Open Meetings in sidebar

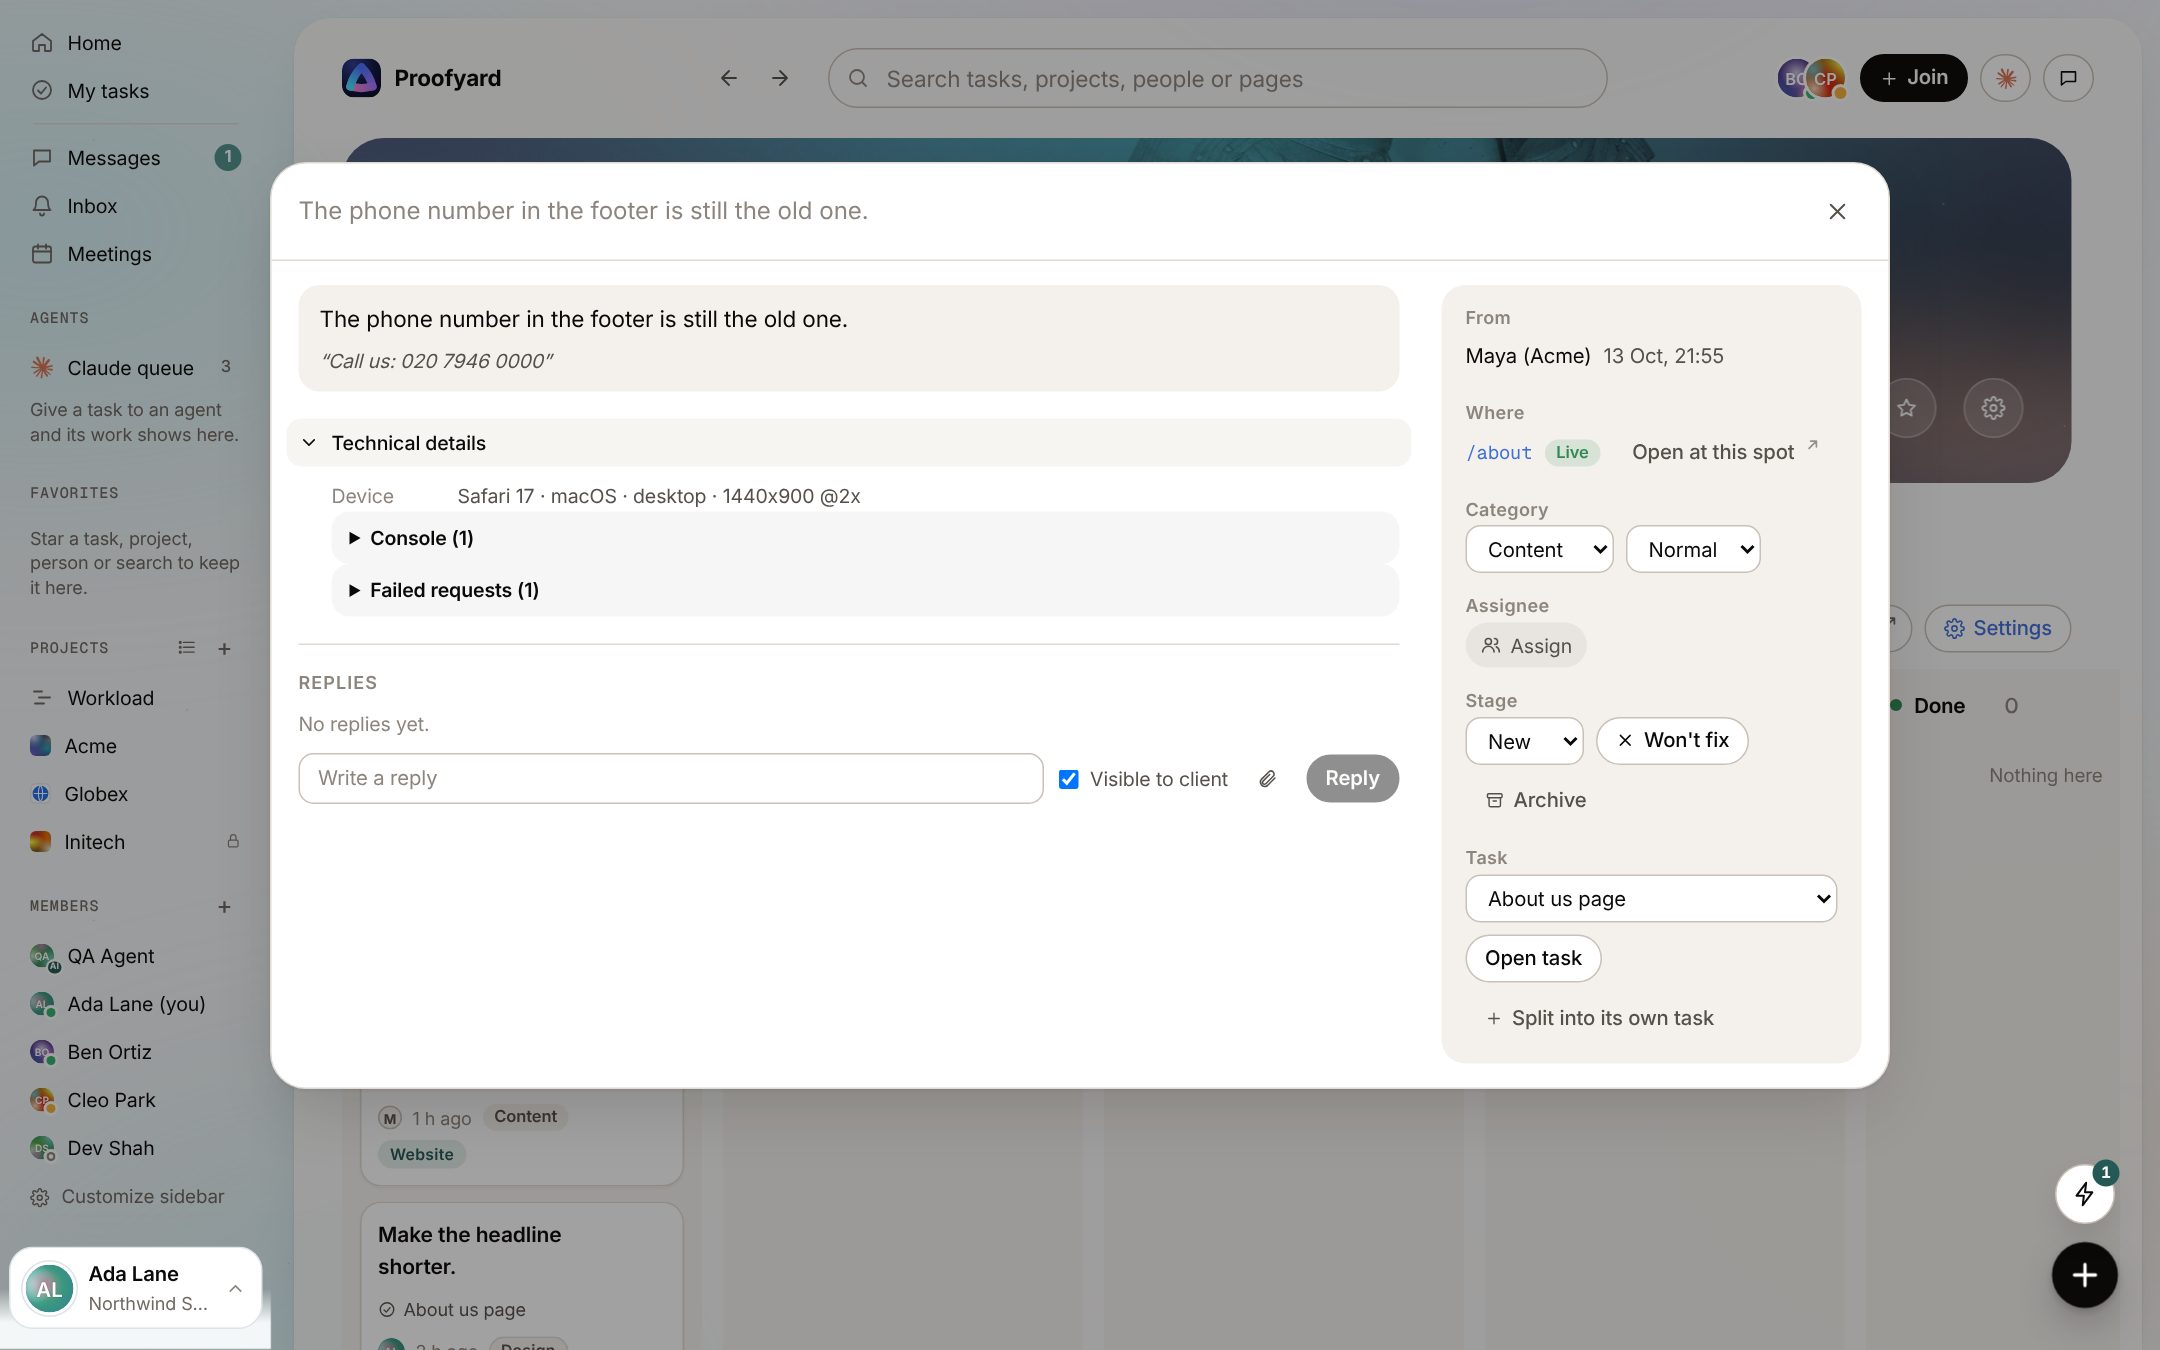click(x=135, y=254)
